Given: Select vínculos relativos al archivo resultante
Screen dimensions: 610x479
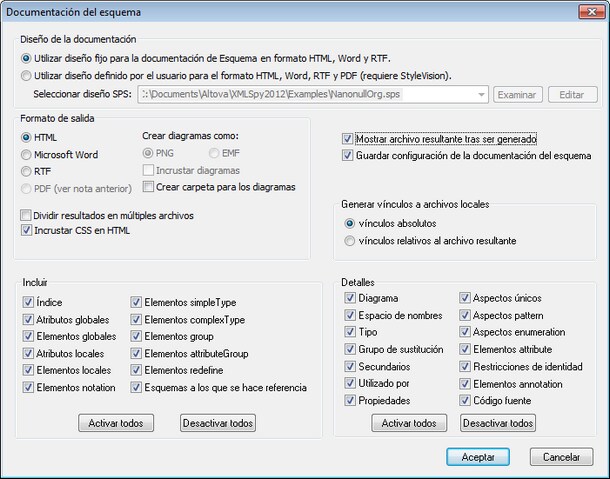Looking at the screenshot, I should 350,241.
